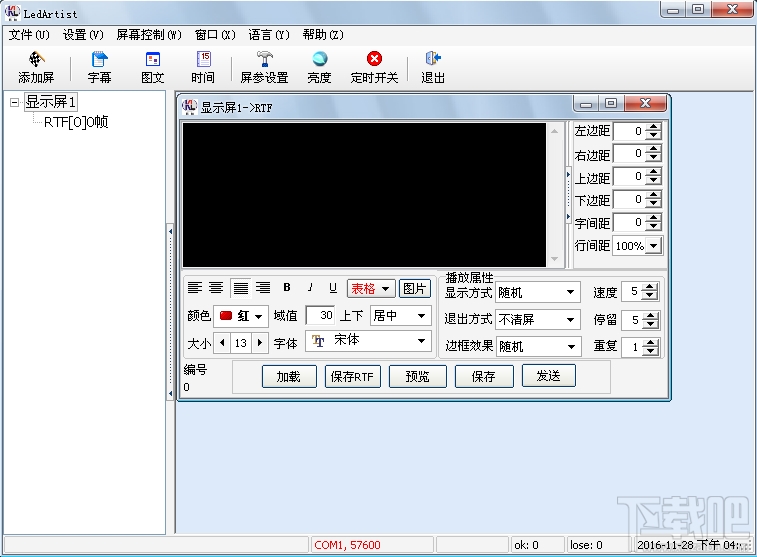Click the Picture (图片) button
The width and height of the screenshot is (757, 557).
pos(414,289)
